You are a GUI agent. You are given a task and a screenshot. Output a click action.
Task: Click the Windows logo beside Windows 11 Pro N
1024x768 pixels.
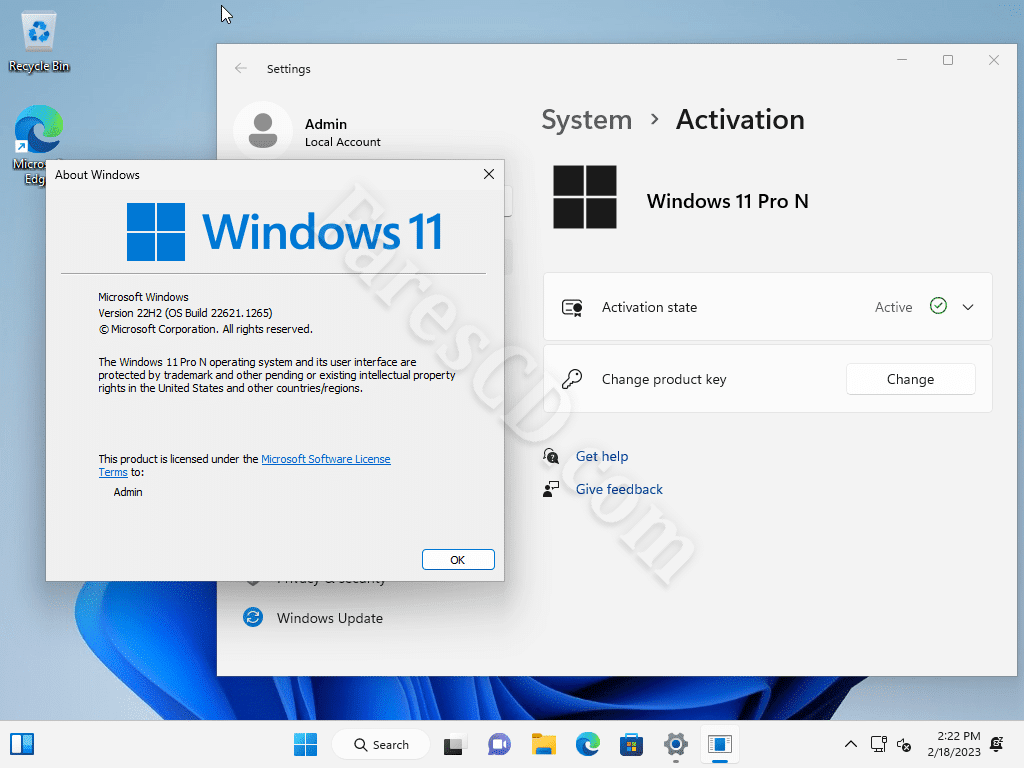tap(584, 197)
